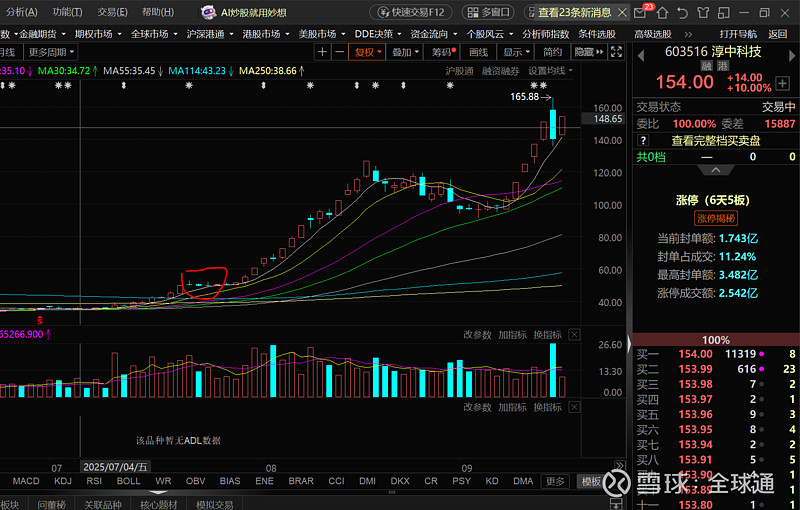The height and width of the screenshot is (510, 800).
Task: Dismiss the 查看23条新消息 notification with X
Action: tap(622, 12)
